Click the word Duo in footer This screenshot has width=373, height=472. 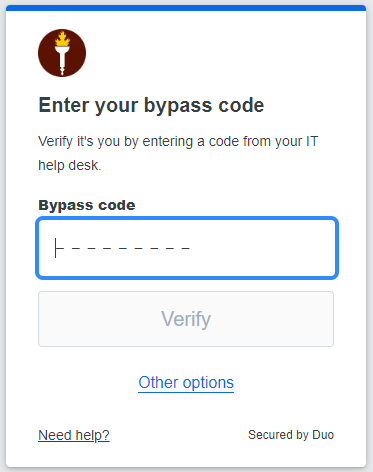323,435
